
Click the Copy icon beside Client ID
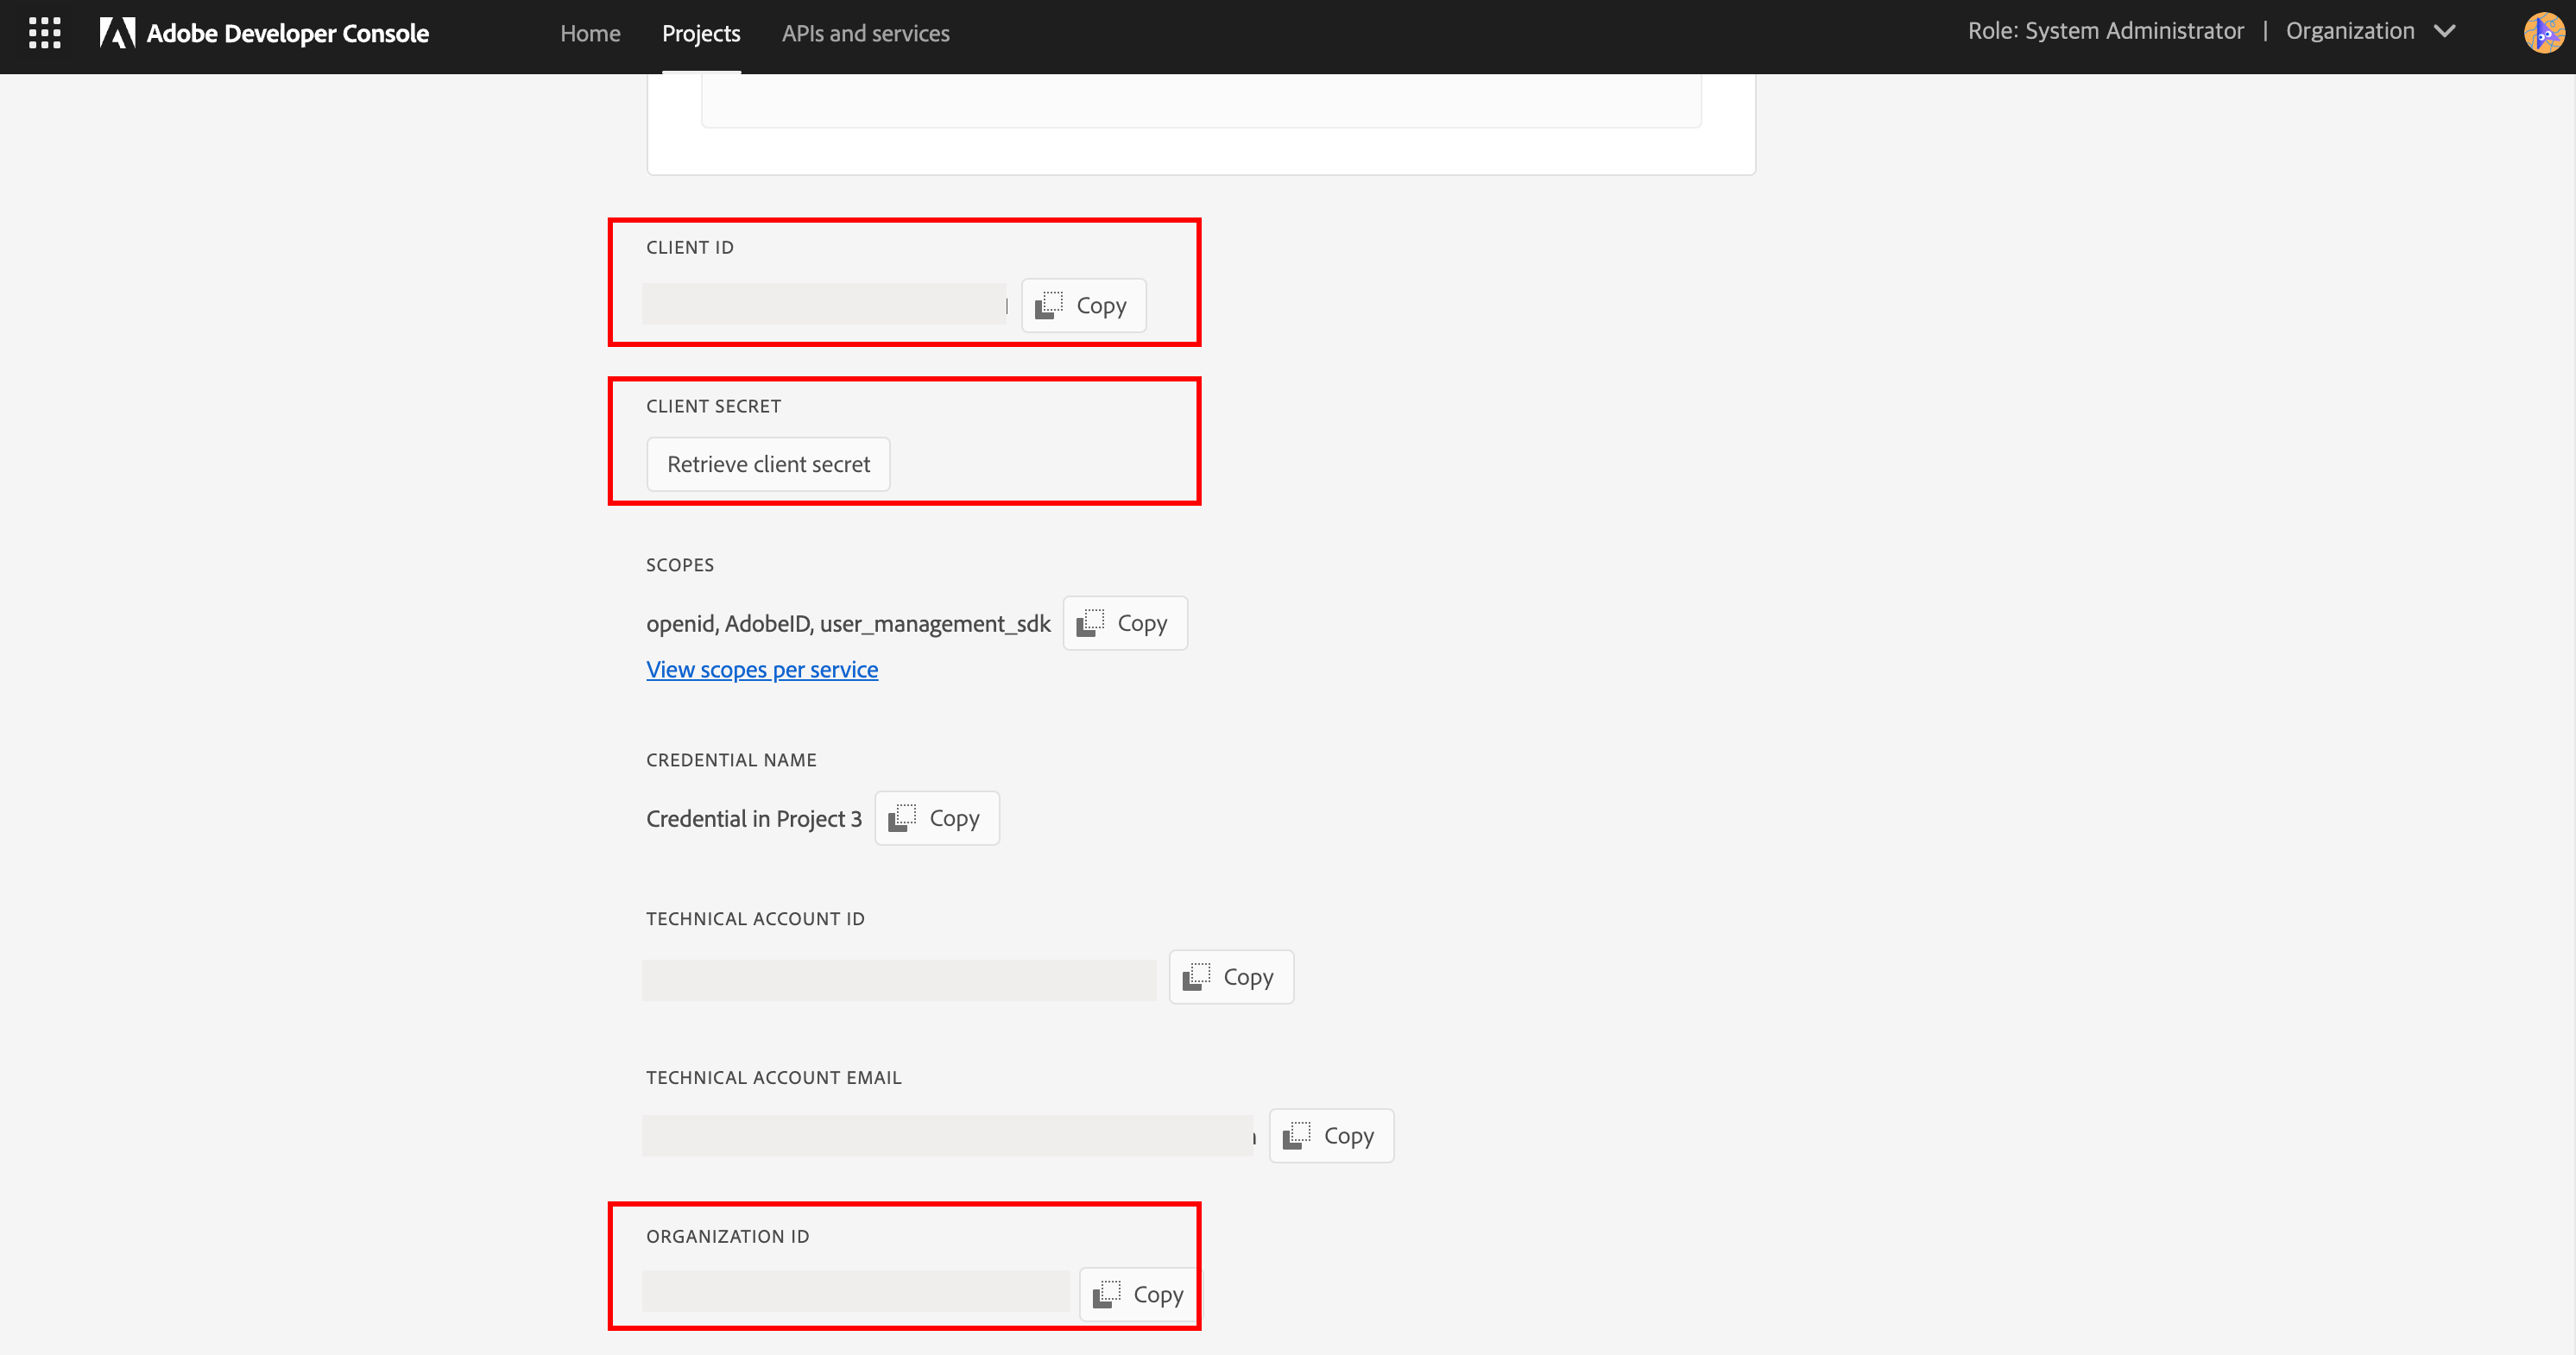tap(1082, 305)
